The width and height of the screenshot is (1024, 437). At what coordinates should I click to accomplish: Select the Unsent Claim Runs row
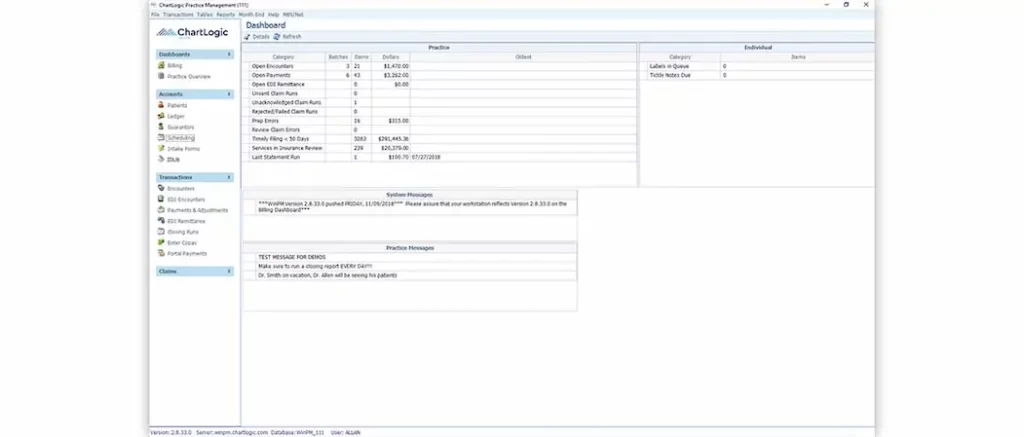pos(439,93)
